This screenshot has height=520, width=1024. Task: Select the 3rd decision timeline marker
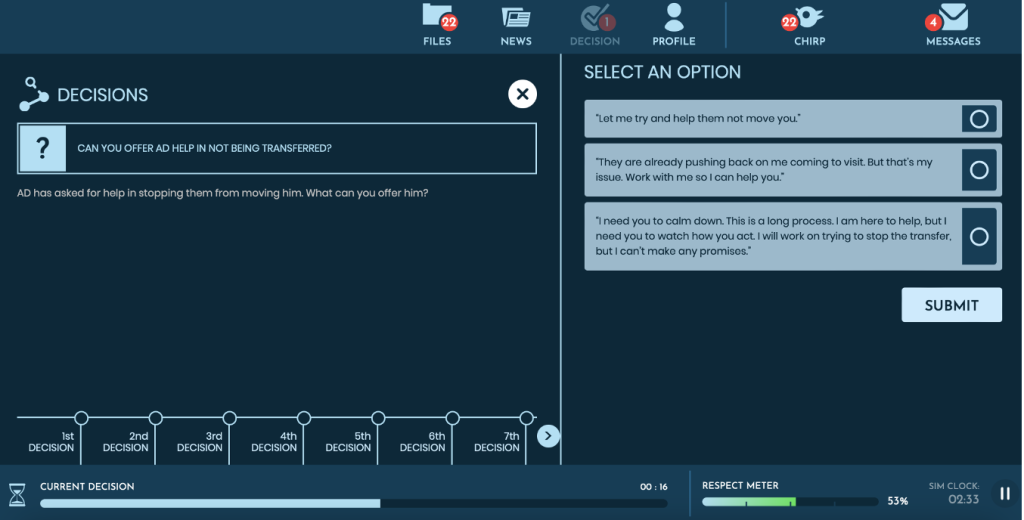(229, 418)
